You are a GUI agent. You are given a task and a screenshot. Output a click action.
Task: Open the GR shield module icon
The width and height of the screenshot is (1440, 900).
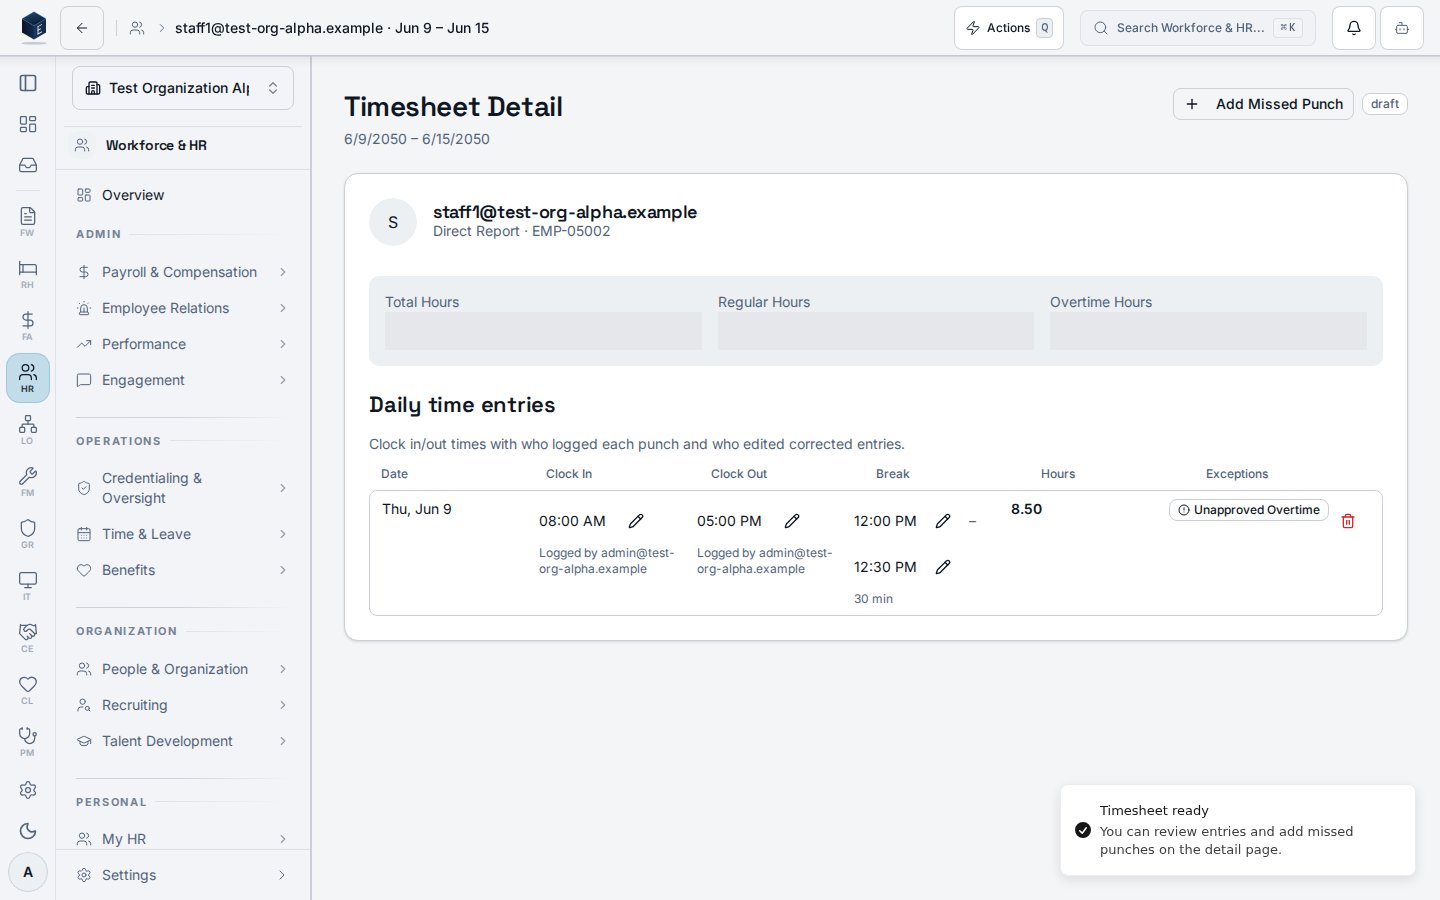(28, 534)
